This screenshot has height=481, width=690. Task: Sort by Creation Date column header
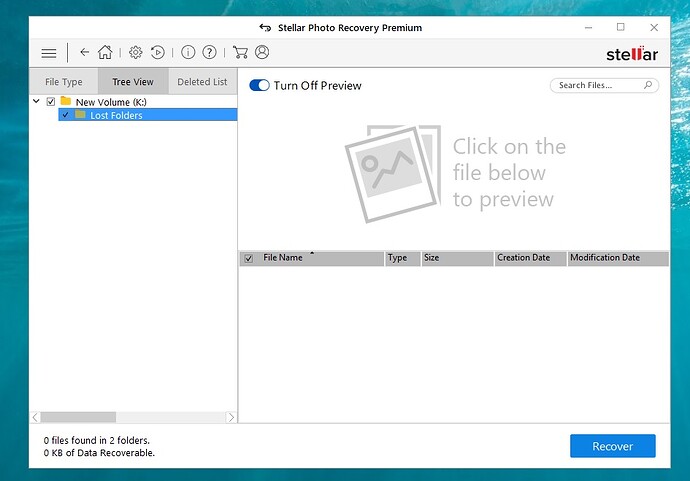click(x=530, y=258)
